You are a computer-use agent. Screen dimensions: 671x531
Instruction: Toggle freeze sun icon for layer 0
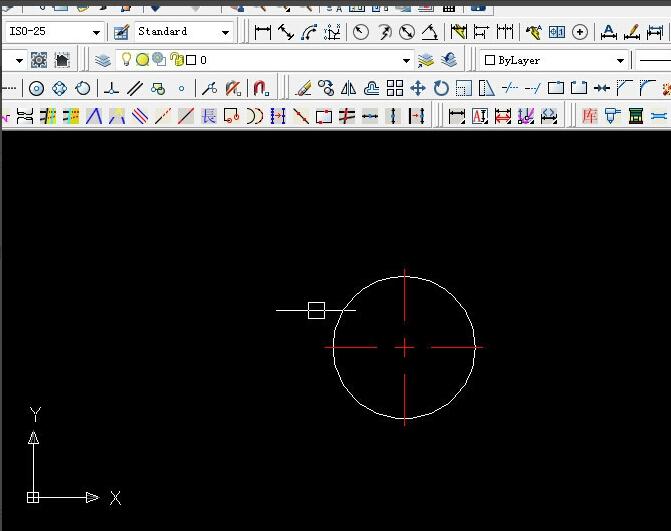coord(142,60)
